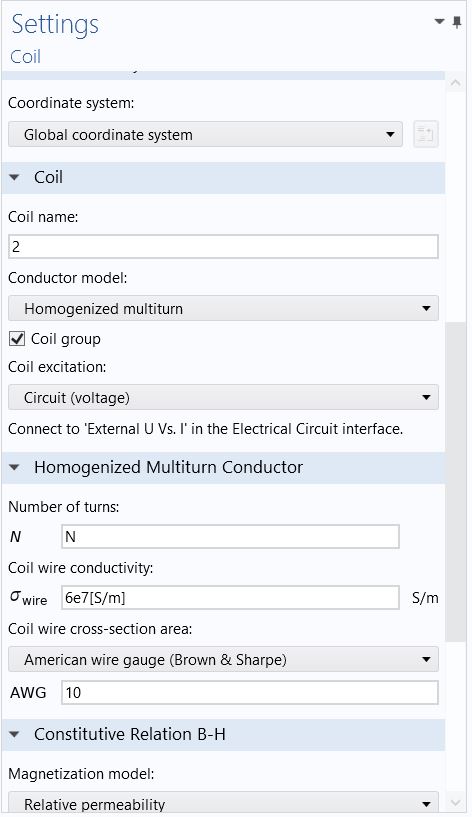Click the vertical scrollbar thumb
The image size is (472, 817).
455,482
